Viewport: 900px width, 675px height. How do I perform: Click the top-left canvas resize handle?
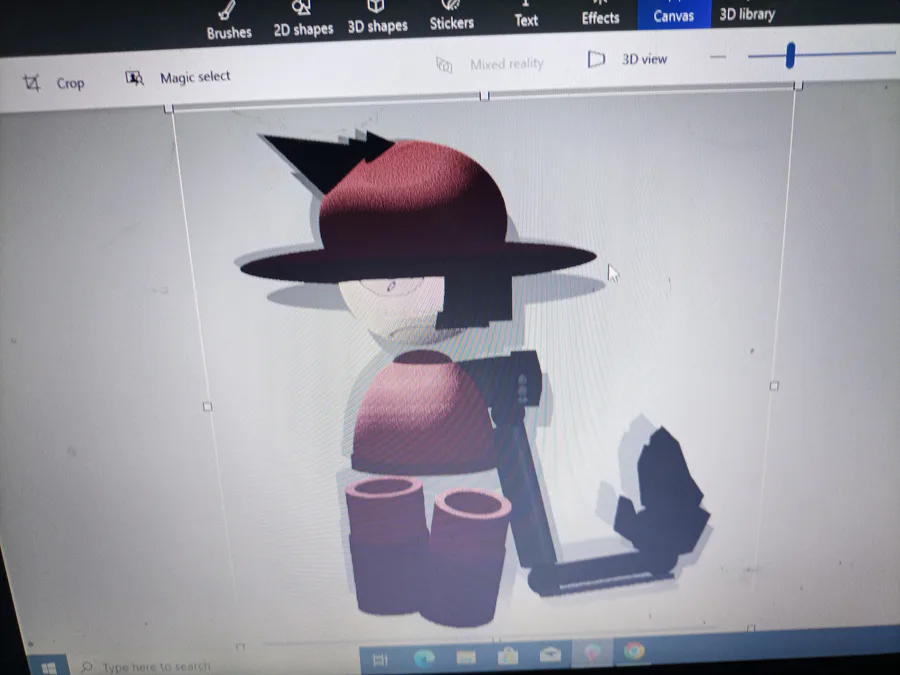click(x=168, y=108)
